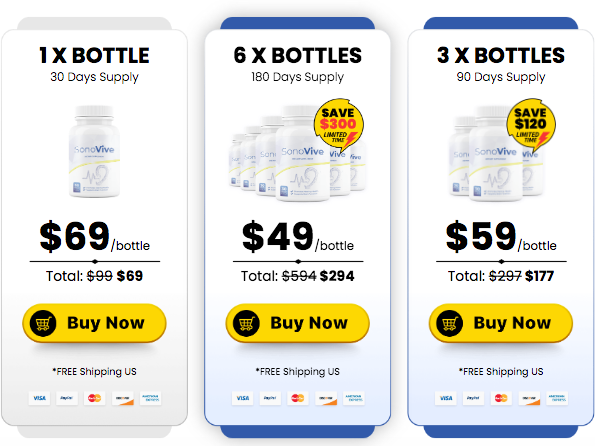The image size is (595, 446).
Task: Select the single SonoVive bottle image
Action: coord(94,151)
